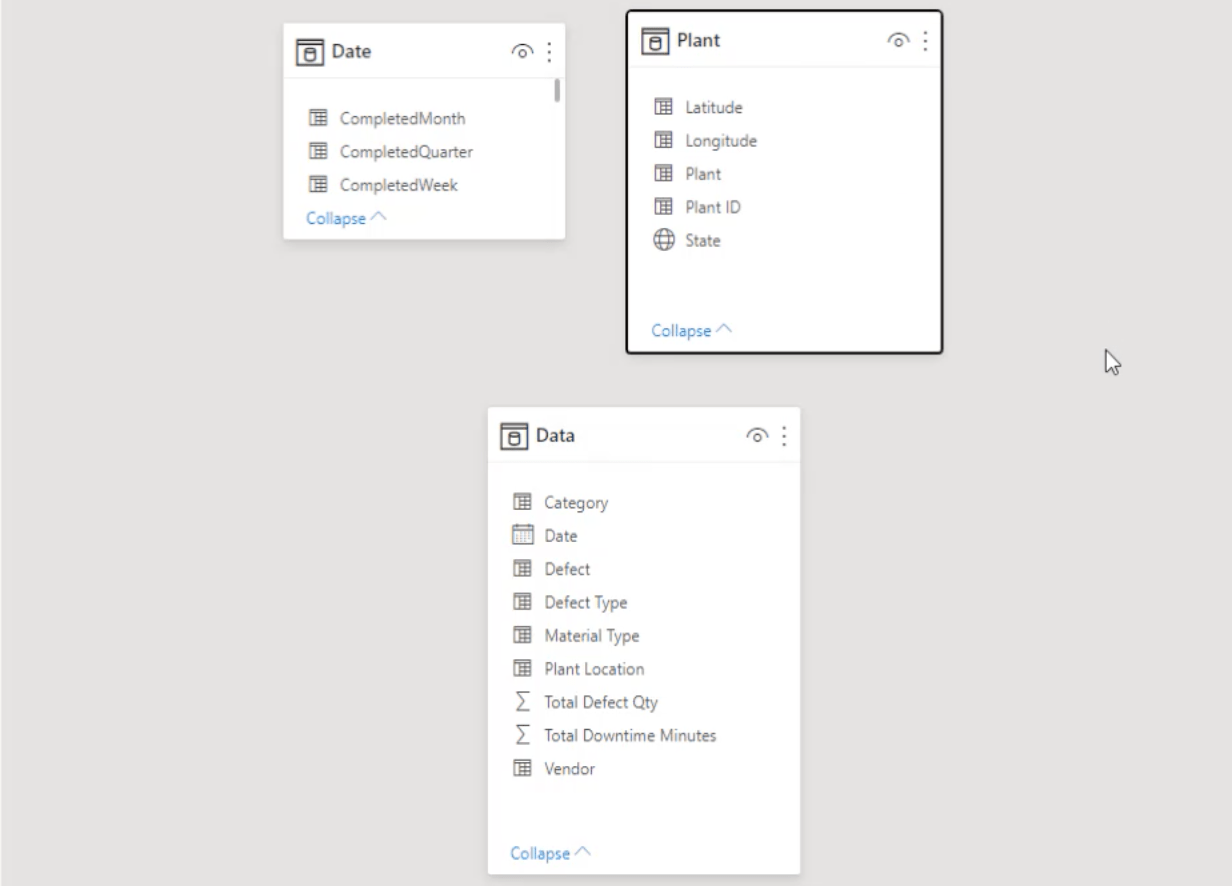The image size is (1232, 886).
Task: Collapse the Plant table card
Action: (691, 330)
